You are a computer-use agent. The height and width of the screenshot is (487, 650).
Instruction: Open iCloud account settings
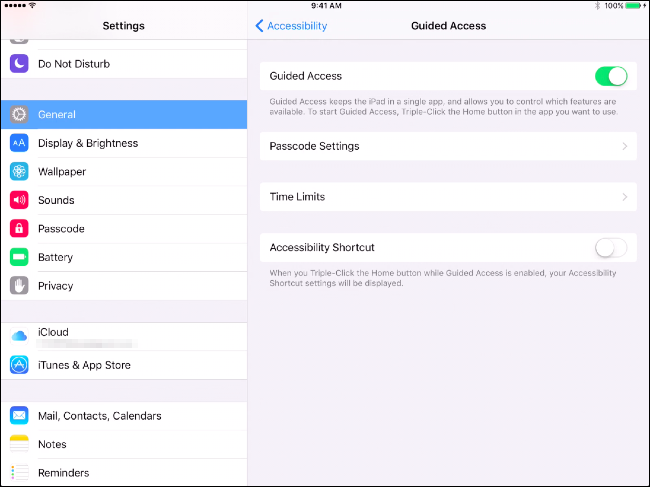pos(124,337)
